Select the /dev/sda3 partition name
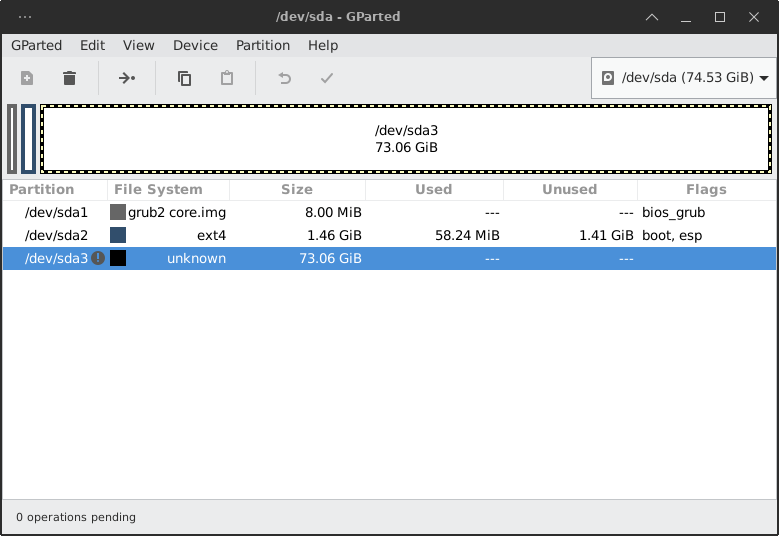This screenshot has width=779, height=536. point(56,258)
